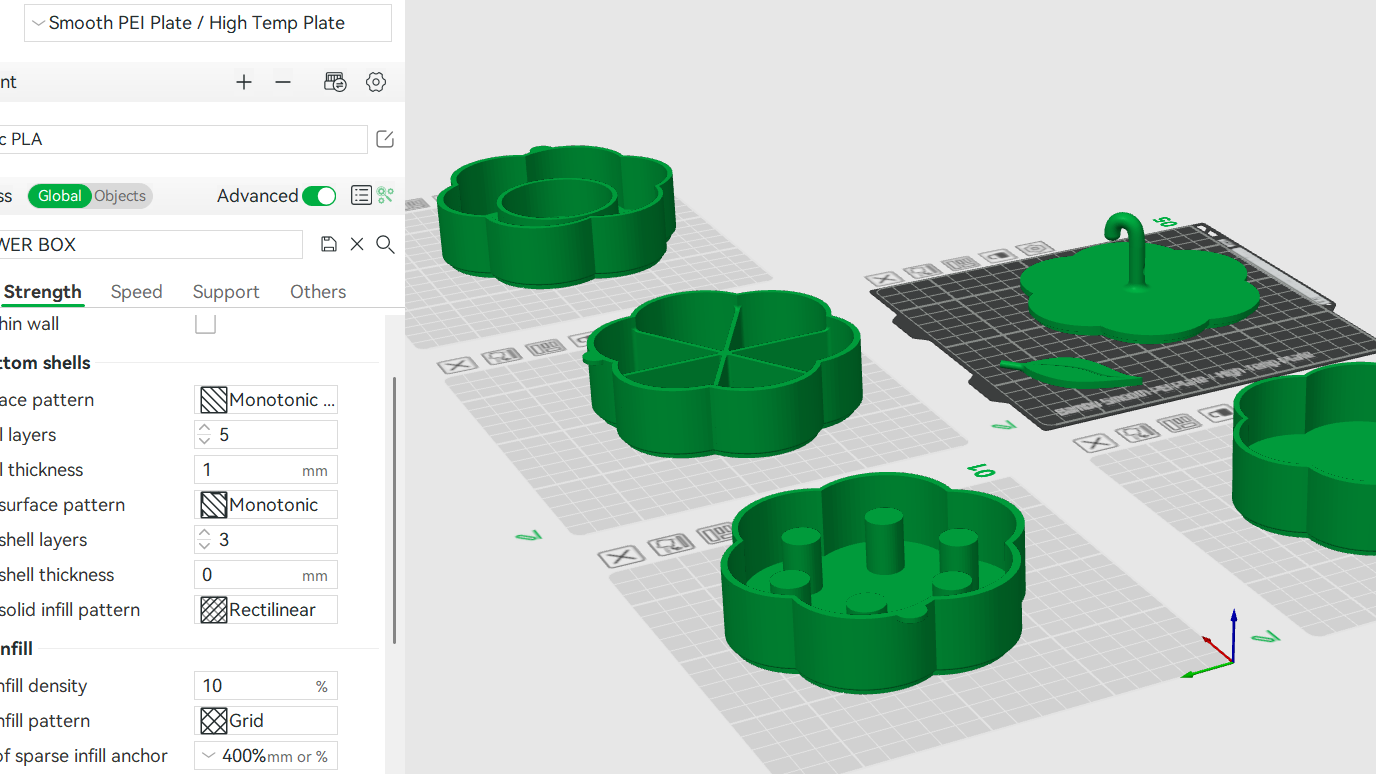Arrange objects on the six-compartment box plate
This screenshot has width=1376, height=774.
click(x=544, y=347)
